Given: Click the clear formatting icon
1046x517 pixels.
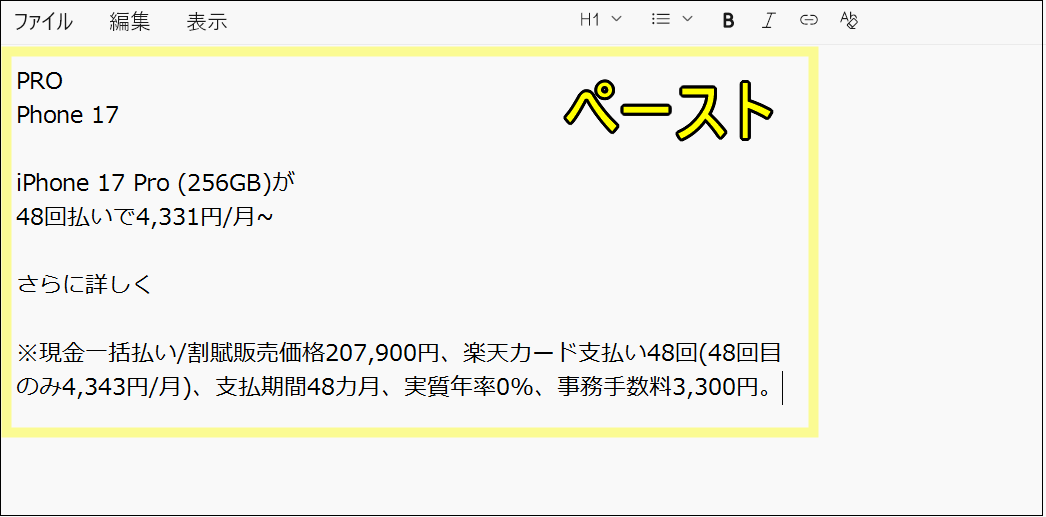Looking at the screenshot, I should 849,21.
